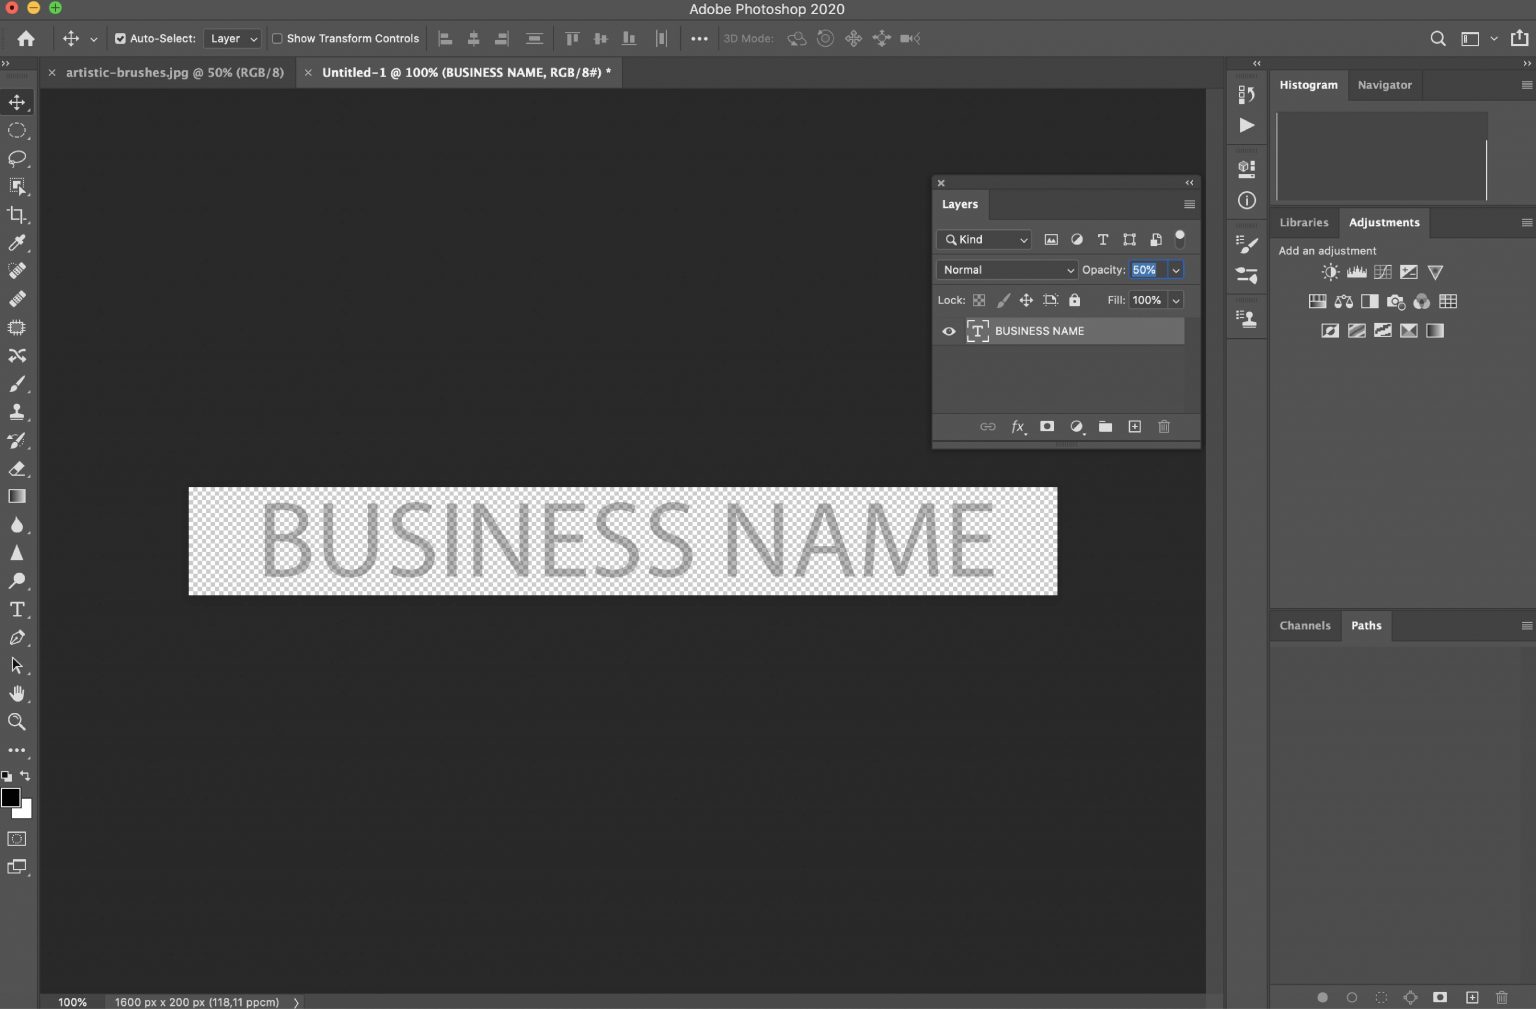Toggle BUSINESS NAME layer visibility
The image size is (1536, 1009).
pyautogui.click(x=948, y=331)
